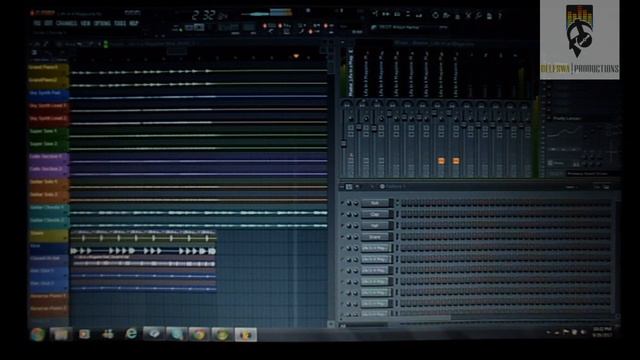
Task: Open the TOOLS menu
Action: [120, 24]
